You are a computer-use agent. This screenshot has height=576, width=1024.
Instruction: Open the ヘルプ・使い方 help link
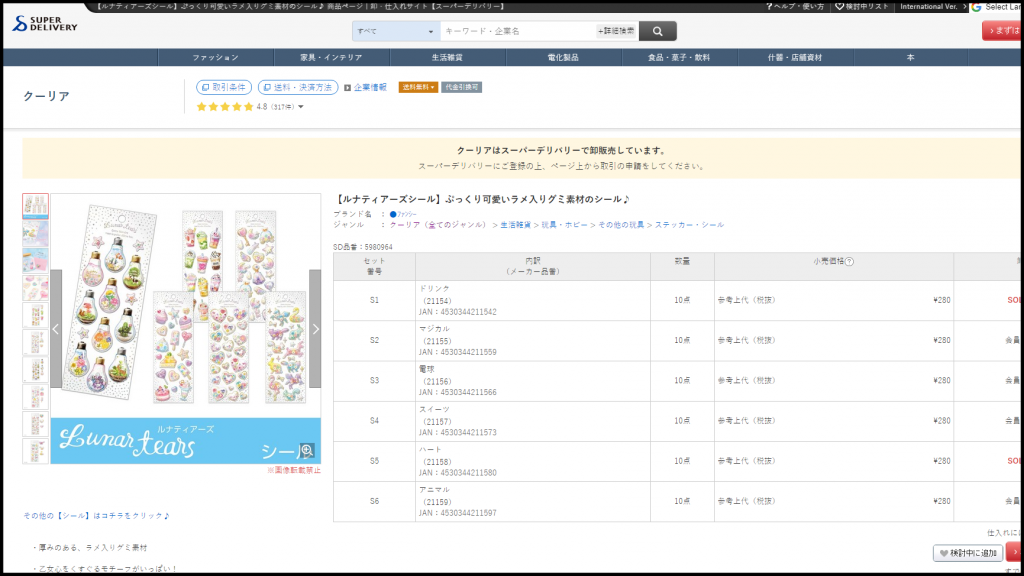point(795,7)
